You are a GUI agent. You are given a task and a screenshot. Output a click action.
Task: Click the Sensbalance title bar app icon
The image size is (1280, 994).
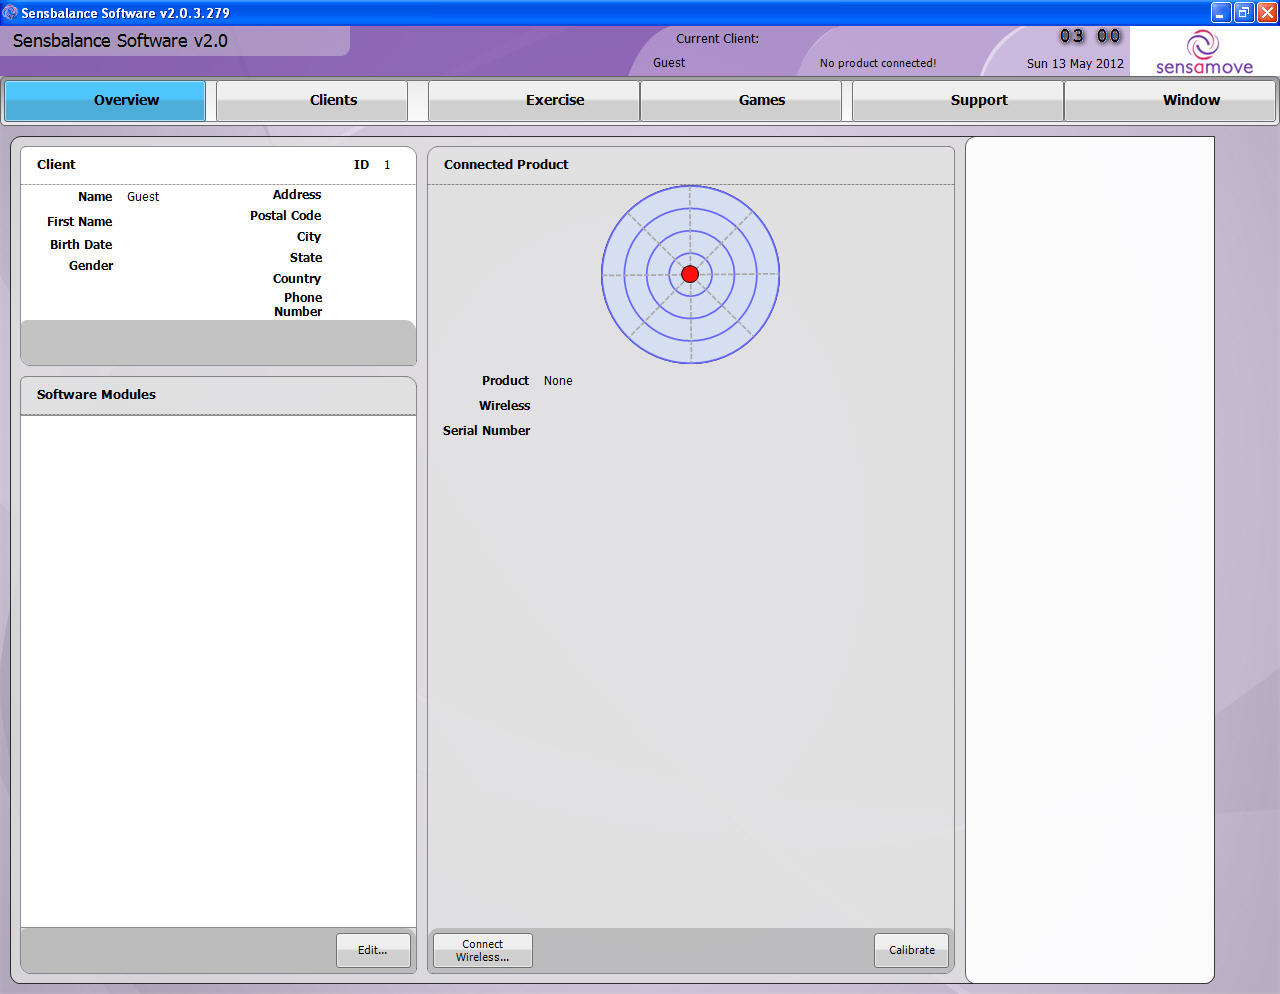coord(10,13)
